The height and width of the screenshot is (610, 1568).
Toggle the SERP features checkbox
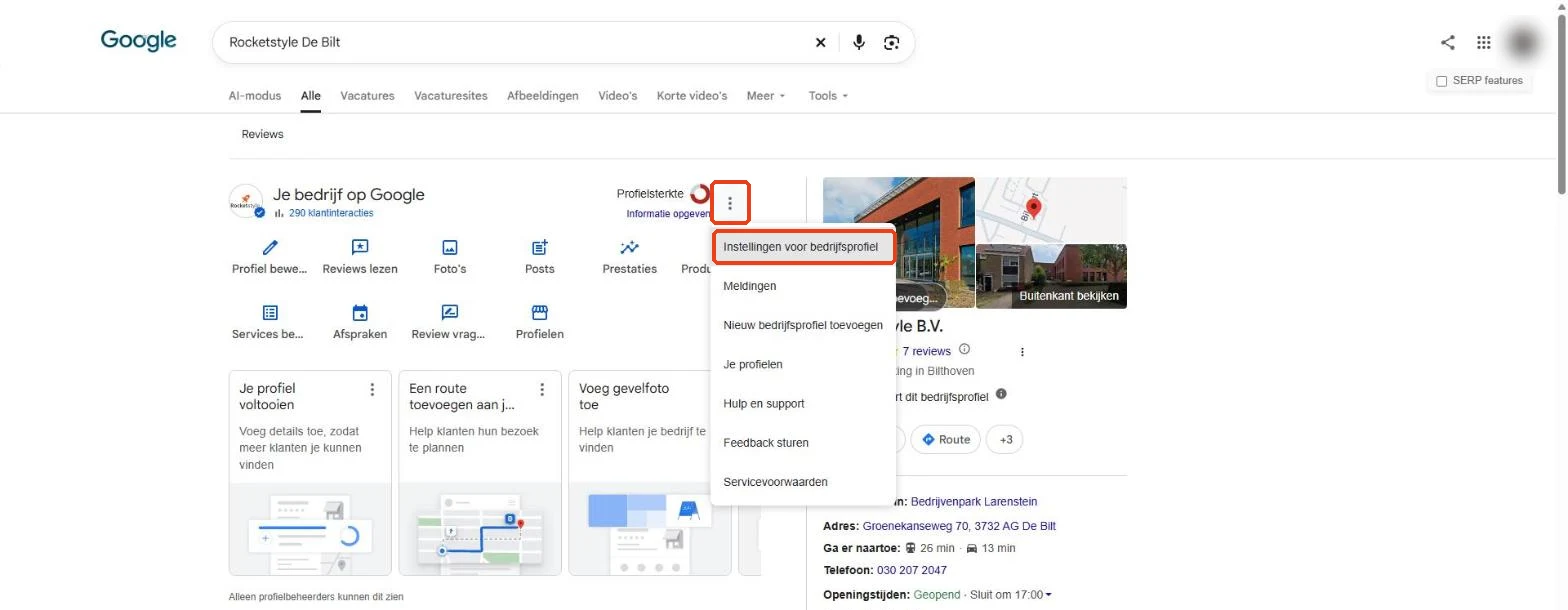click(1442, 81)
